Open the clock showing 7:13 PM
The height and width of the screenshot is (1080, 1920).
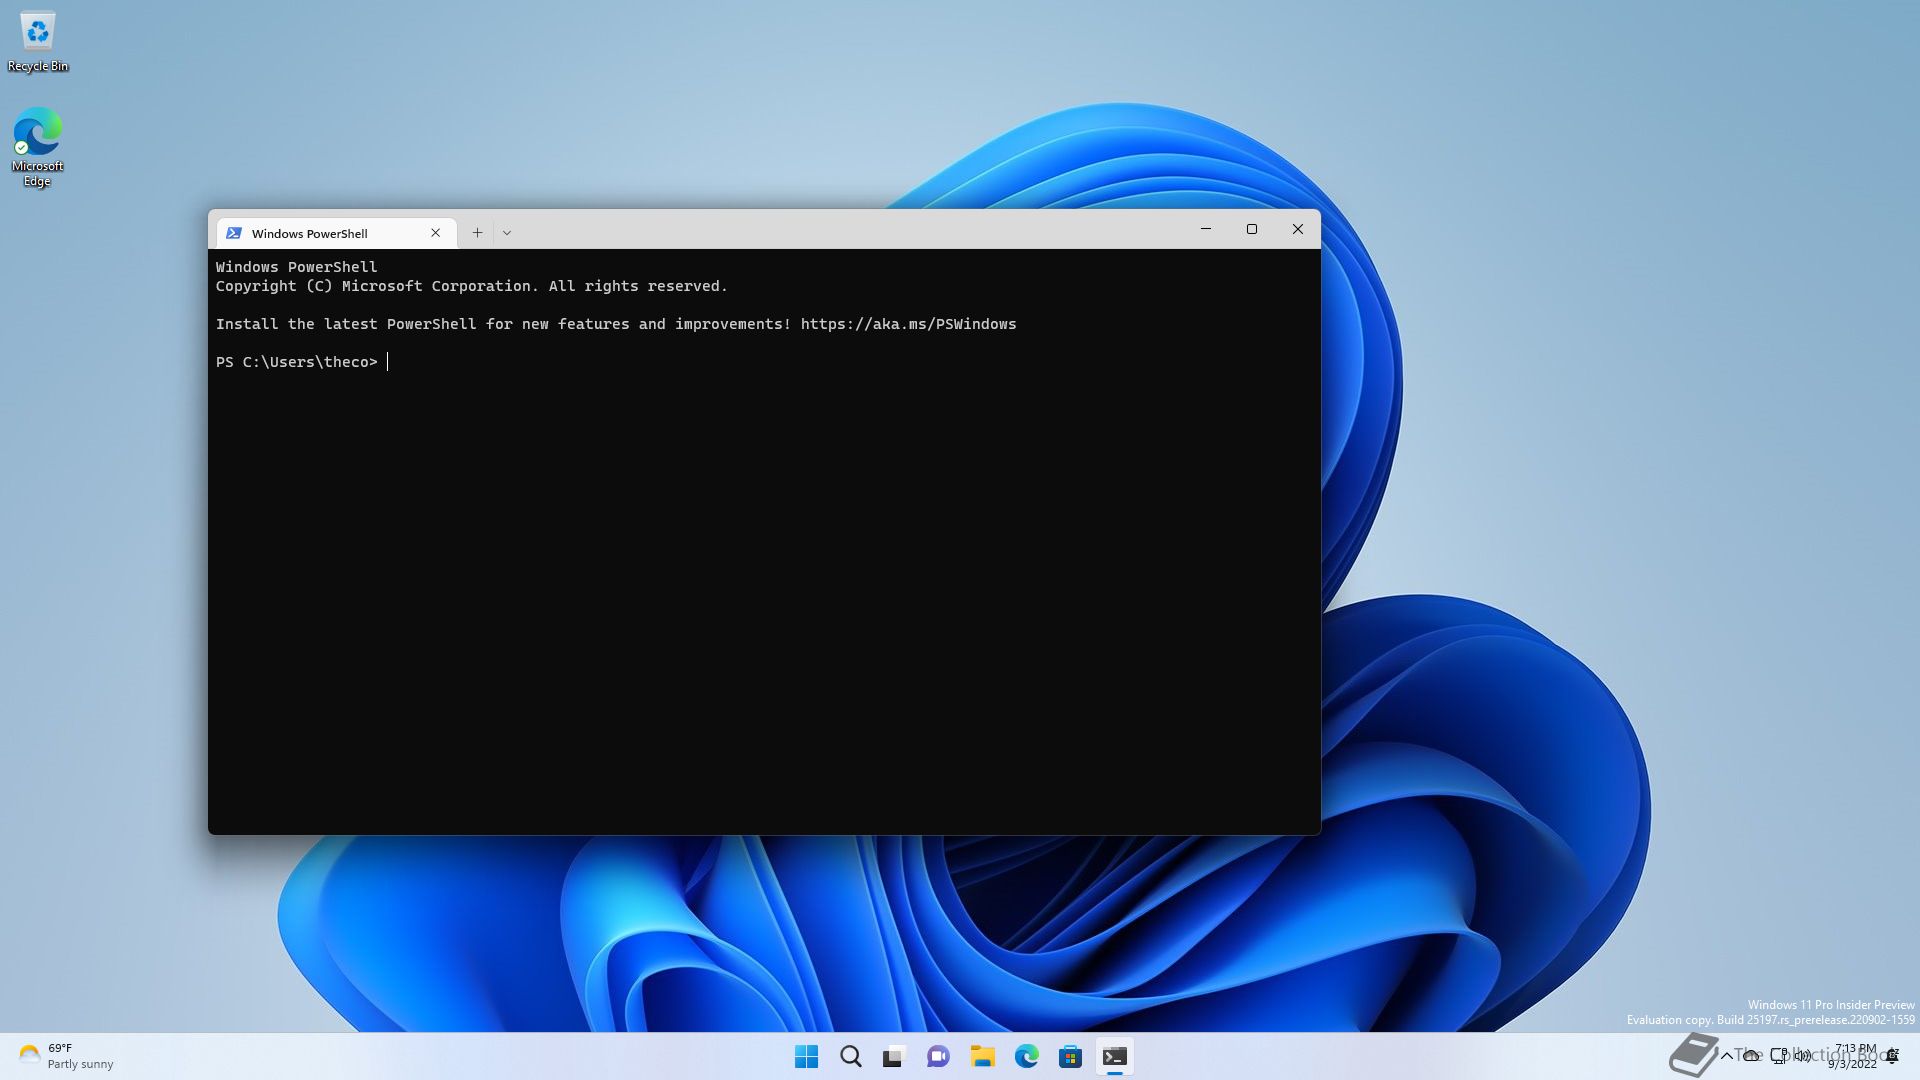[x=1854, y=1056]
